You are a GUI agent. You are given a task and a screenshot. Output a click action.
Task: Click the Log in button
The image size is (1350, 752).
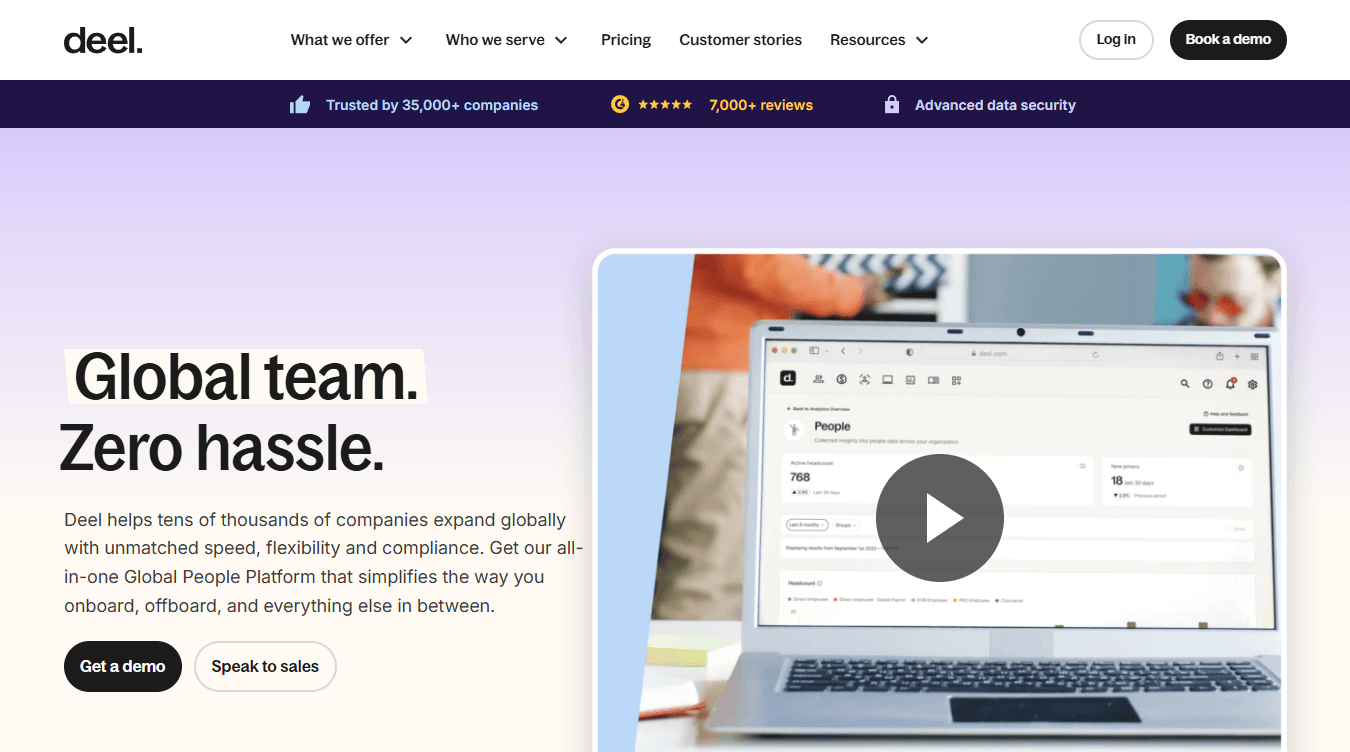pos(1116,40)
